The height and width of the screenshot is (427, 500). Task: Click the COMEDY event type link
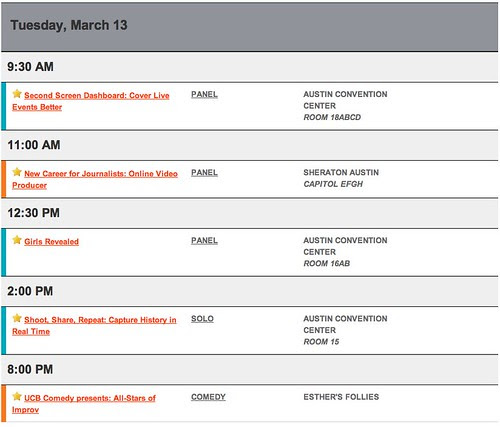[x=208, y=397]
